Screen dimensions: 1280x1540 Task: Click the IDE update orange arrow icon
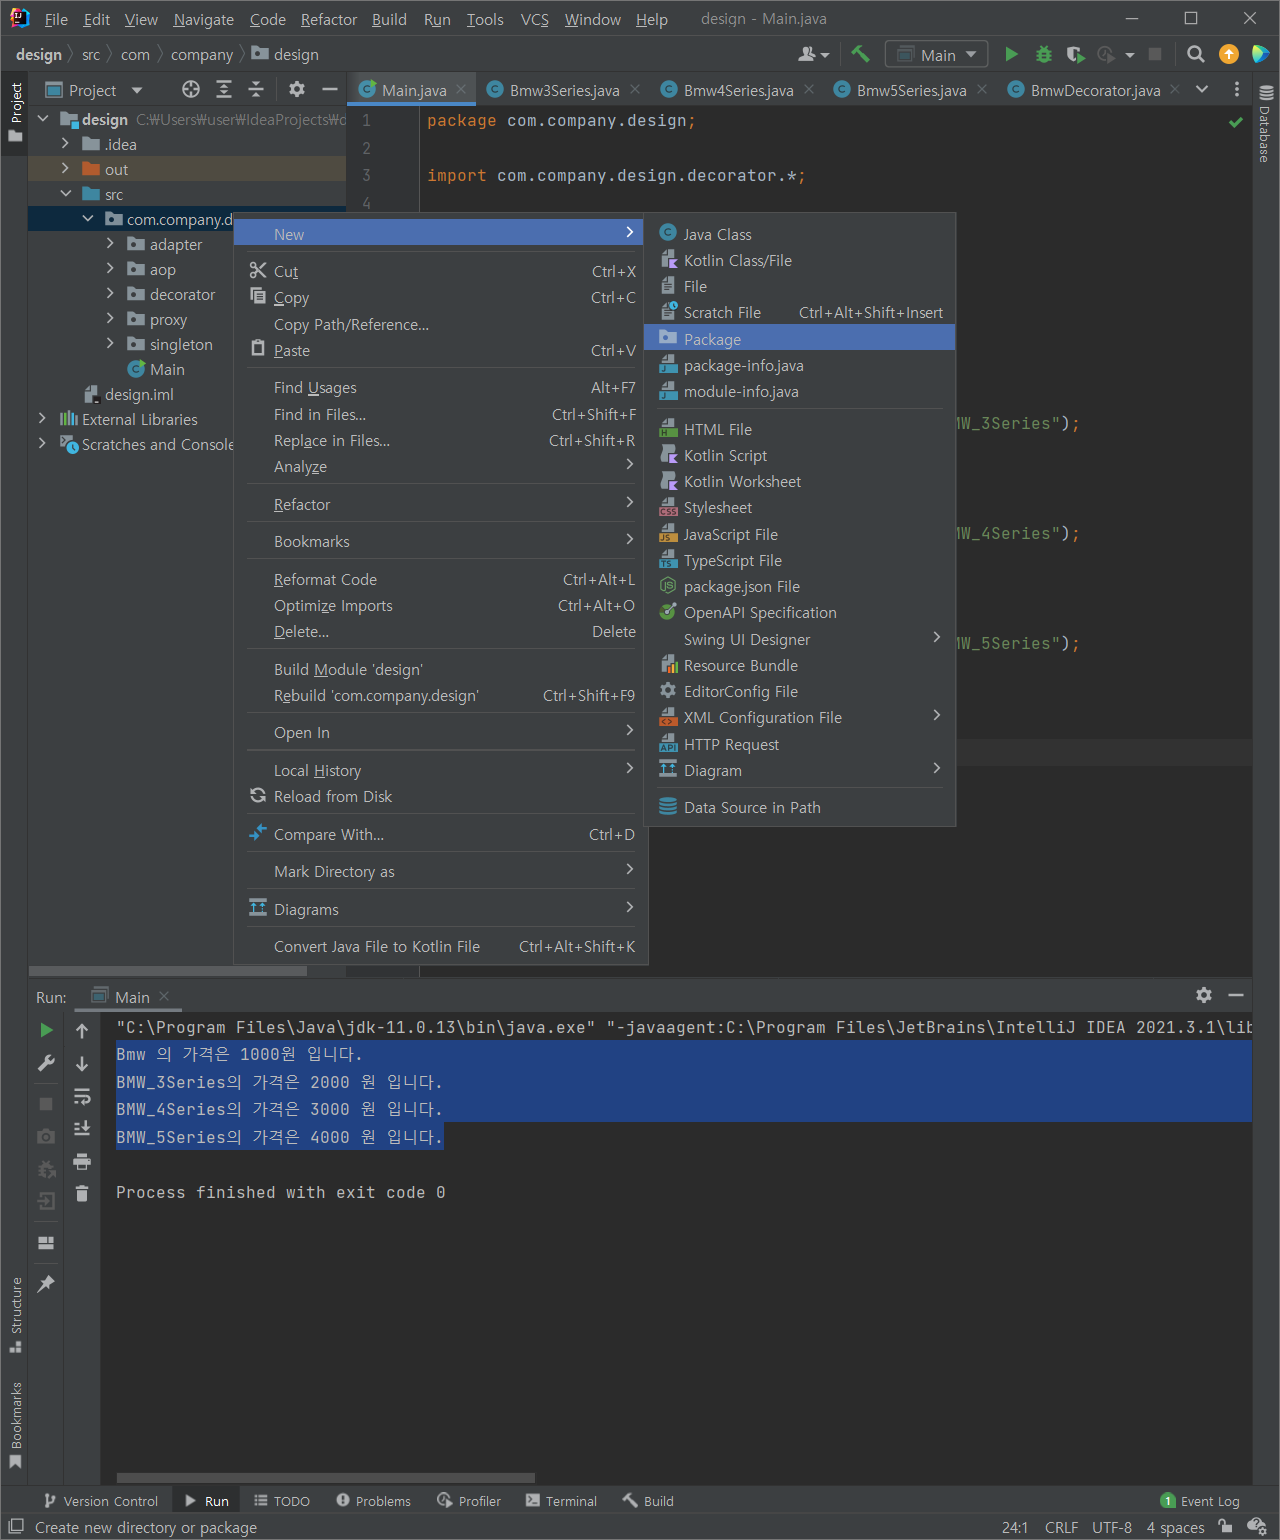click(1229, 54)
